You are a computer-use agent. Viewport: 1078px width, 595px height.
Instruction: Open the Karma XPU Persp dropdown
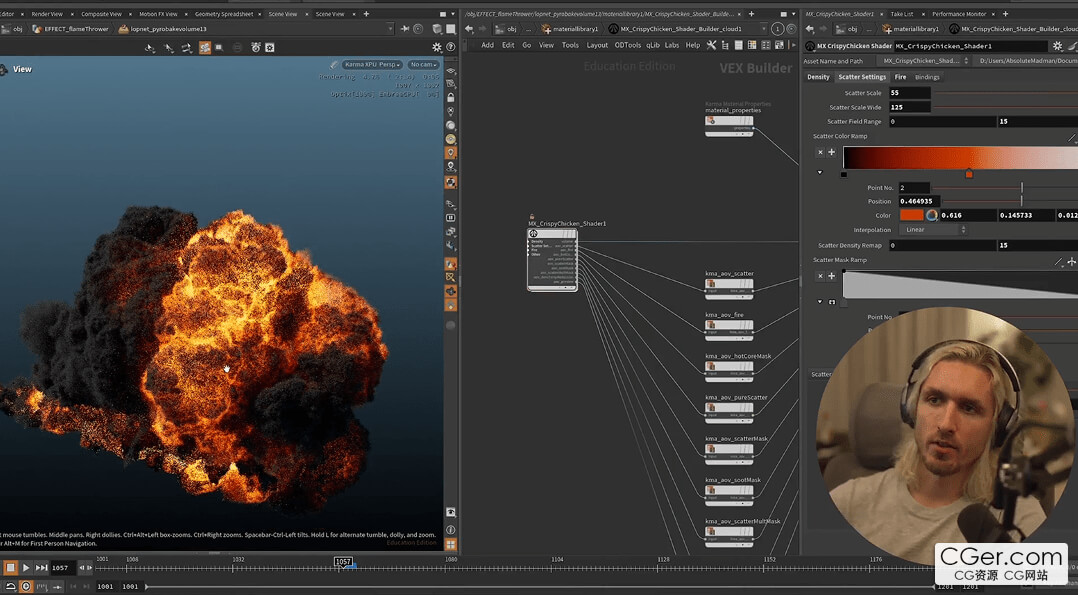[372, 65]
